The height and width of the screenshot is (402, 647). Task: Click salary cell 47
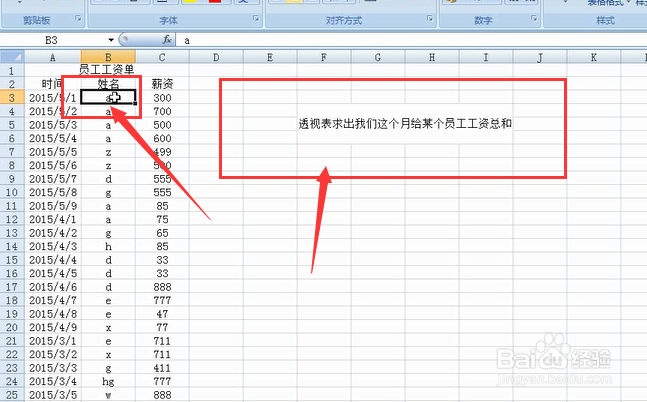162,314
